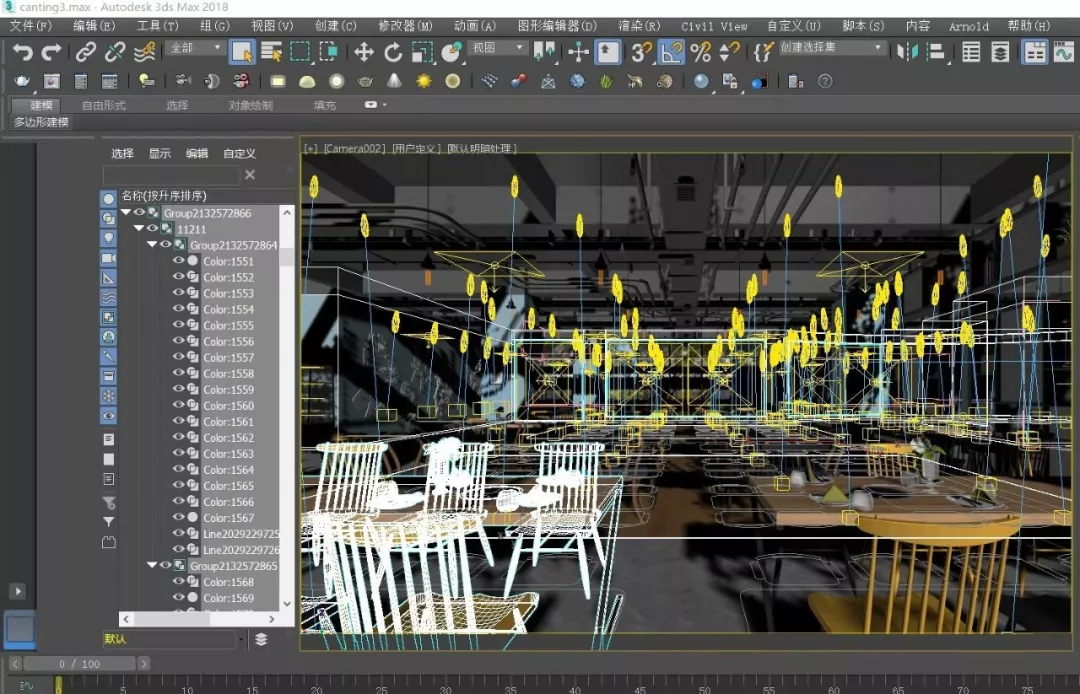Toggle the Display Cameras filter in Scene Explorer
This screenshot has height=694, width=1080.
(108, 258)
